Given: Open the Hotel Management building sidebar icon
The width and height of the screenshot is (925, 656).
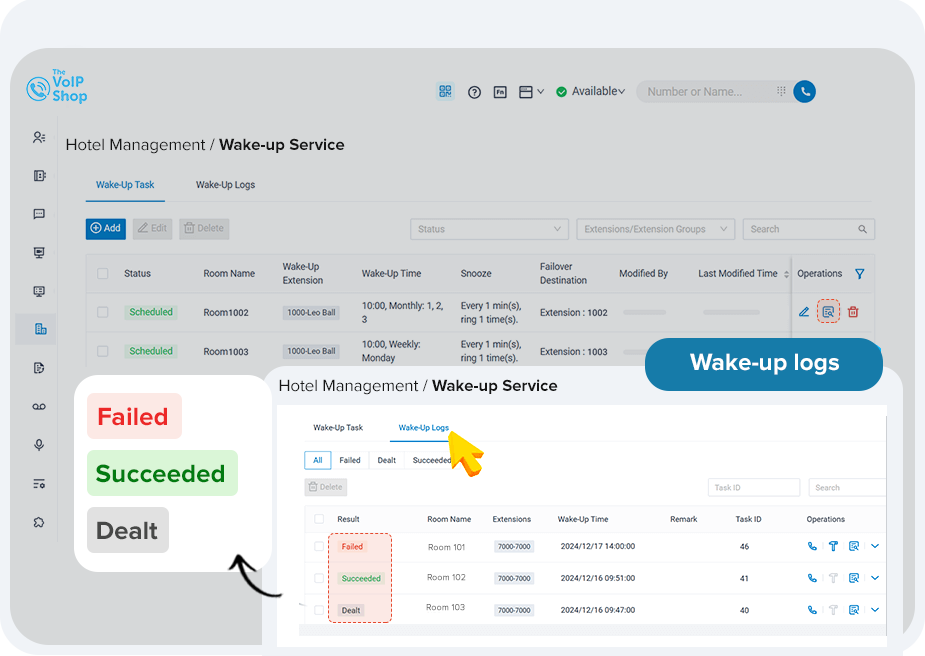Looking at the screenshot, I should [40, 329].
